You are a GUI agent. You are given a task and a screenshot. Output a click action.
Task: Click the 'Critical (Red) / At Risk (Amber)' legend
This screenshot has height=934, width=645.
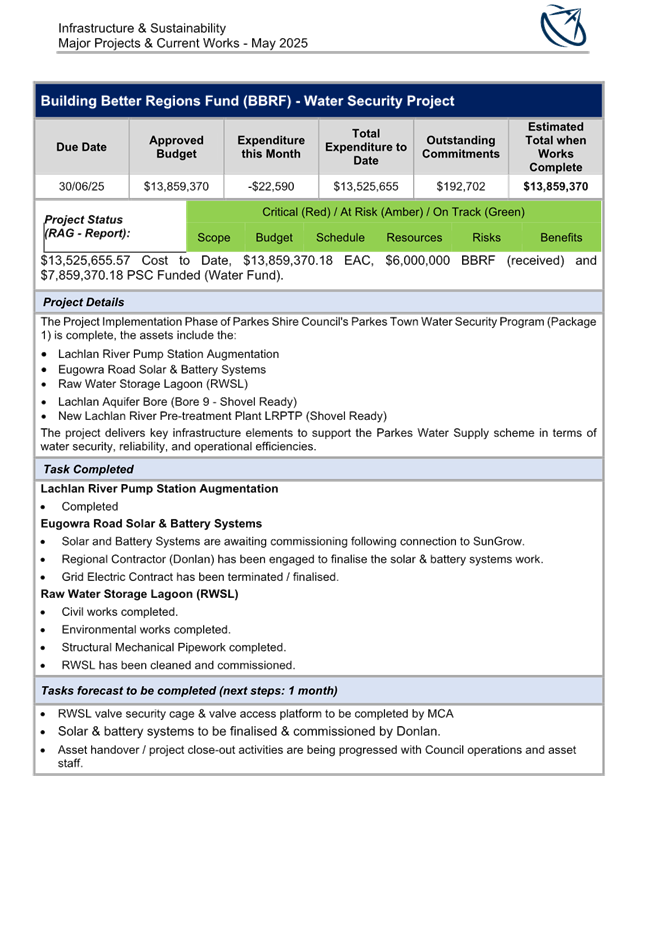tap(393, 212)
